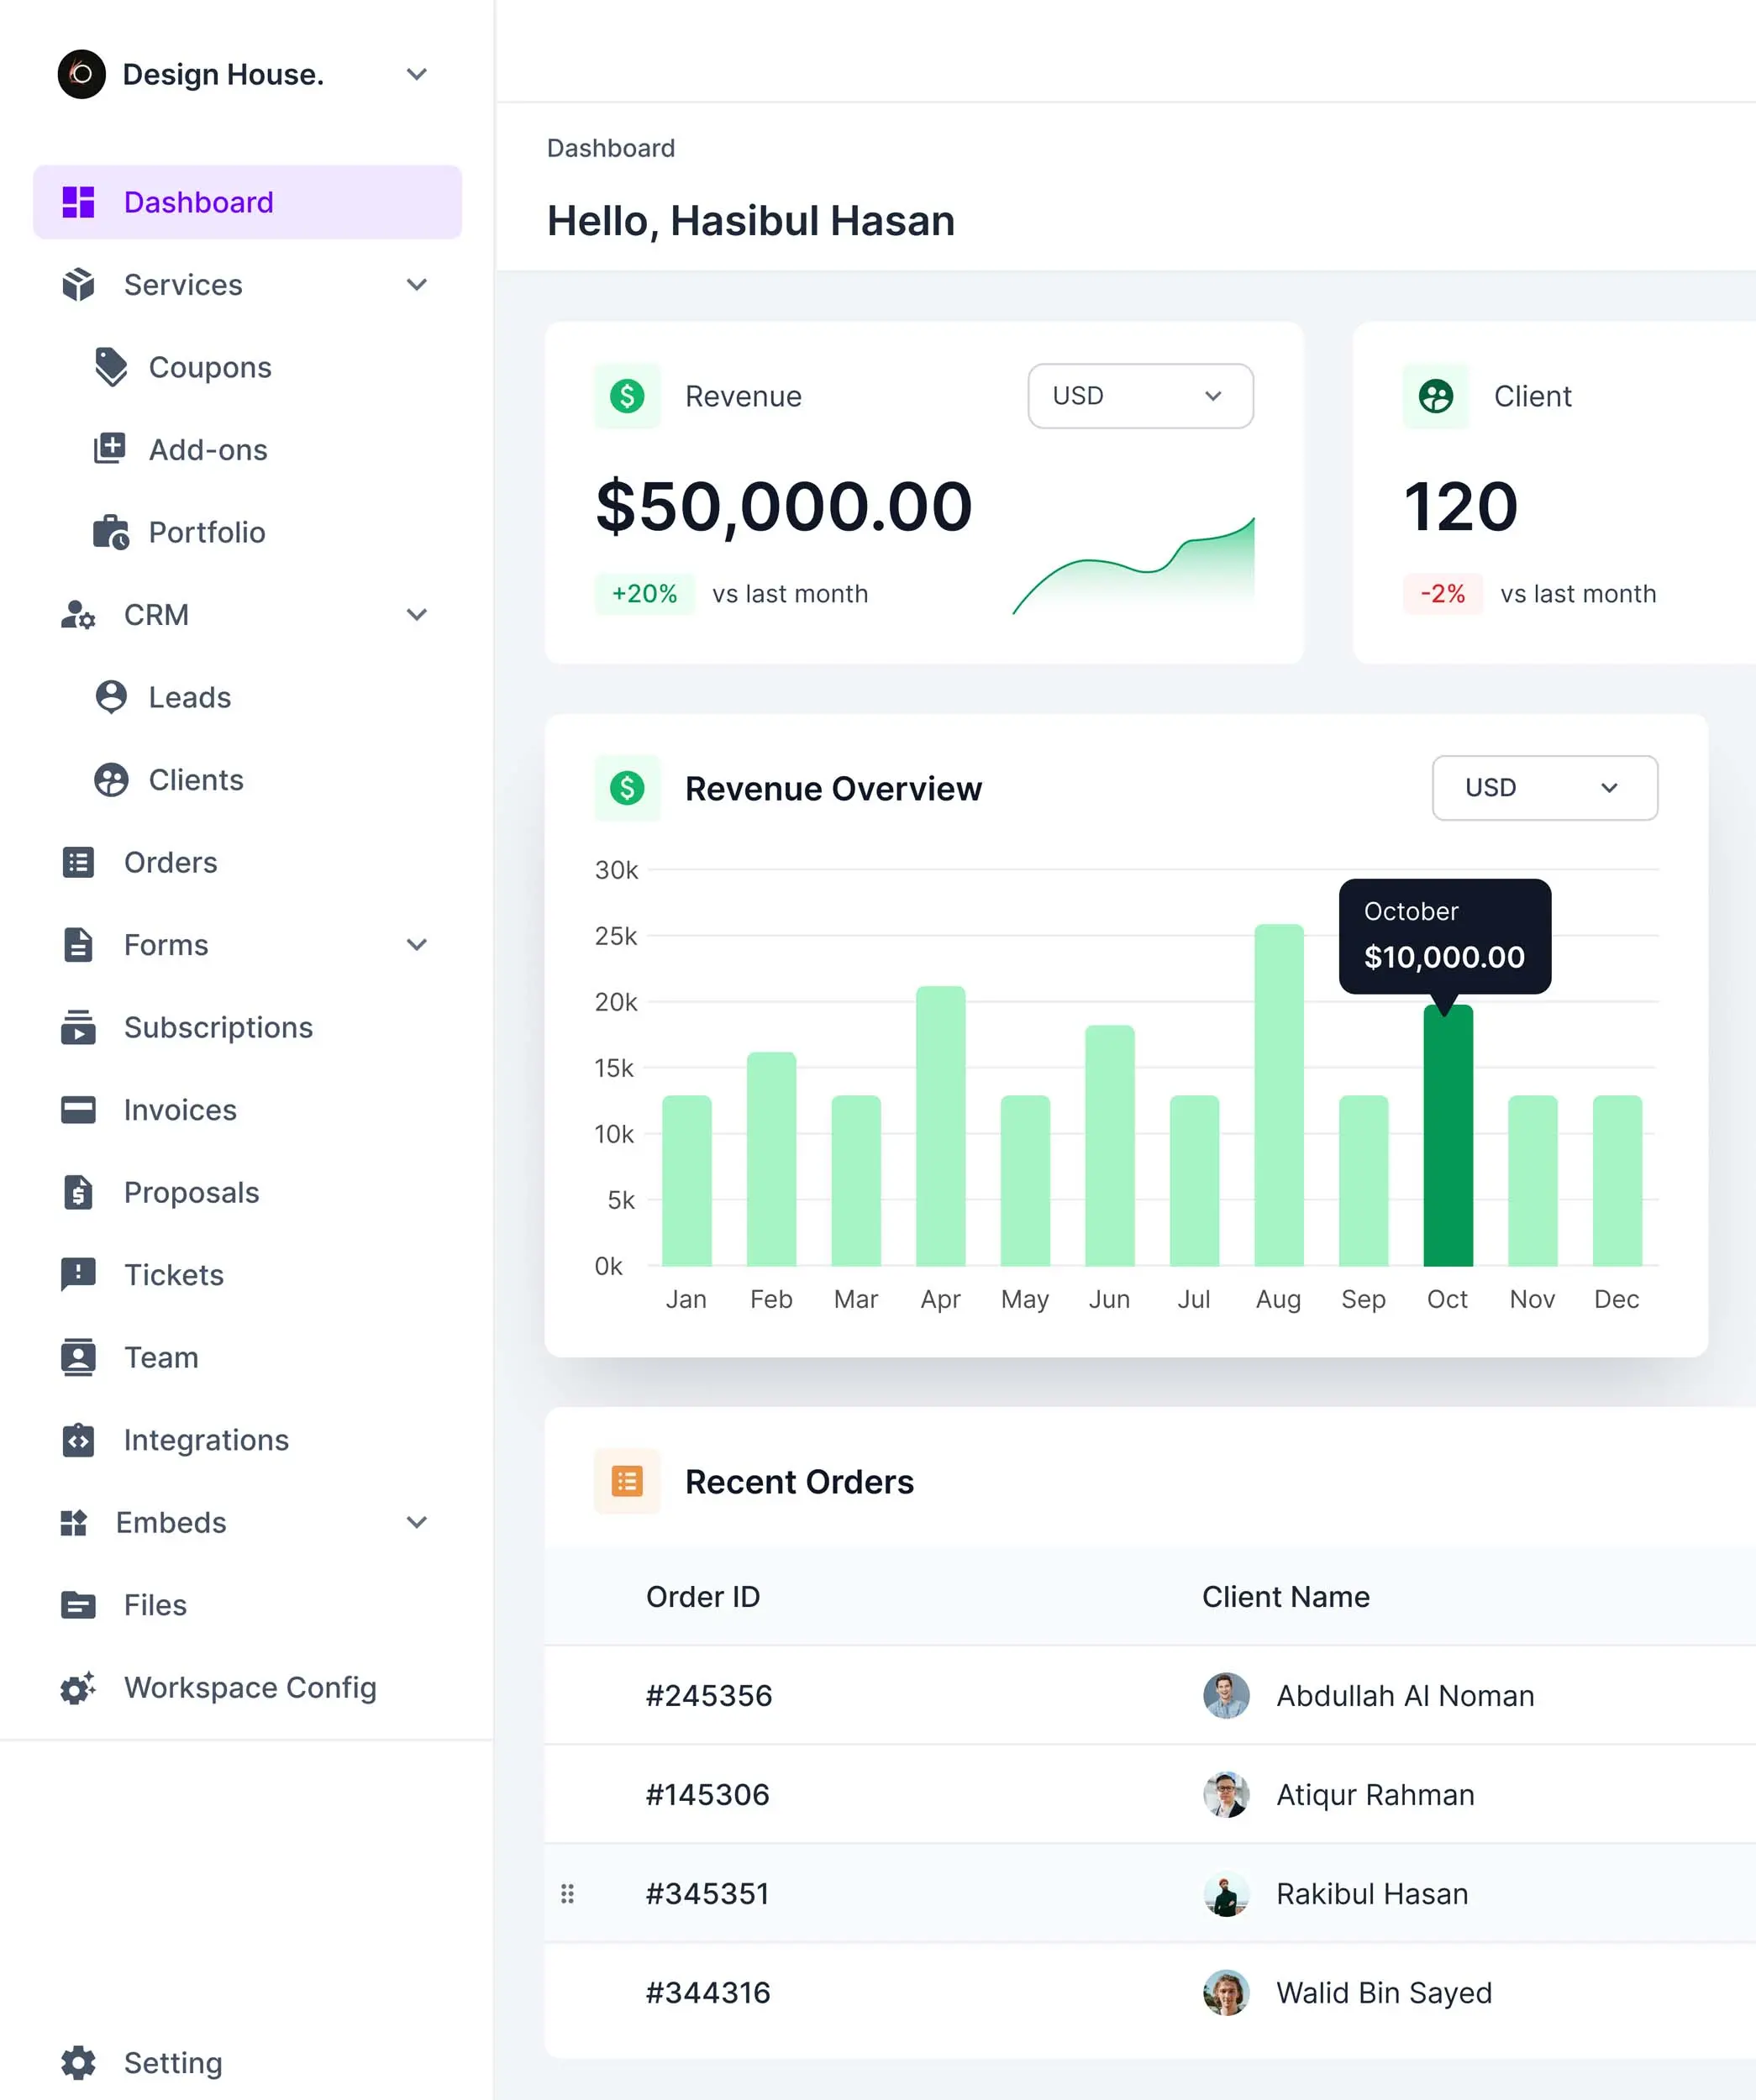Click the Workspace Config link

point(250,1688)
